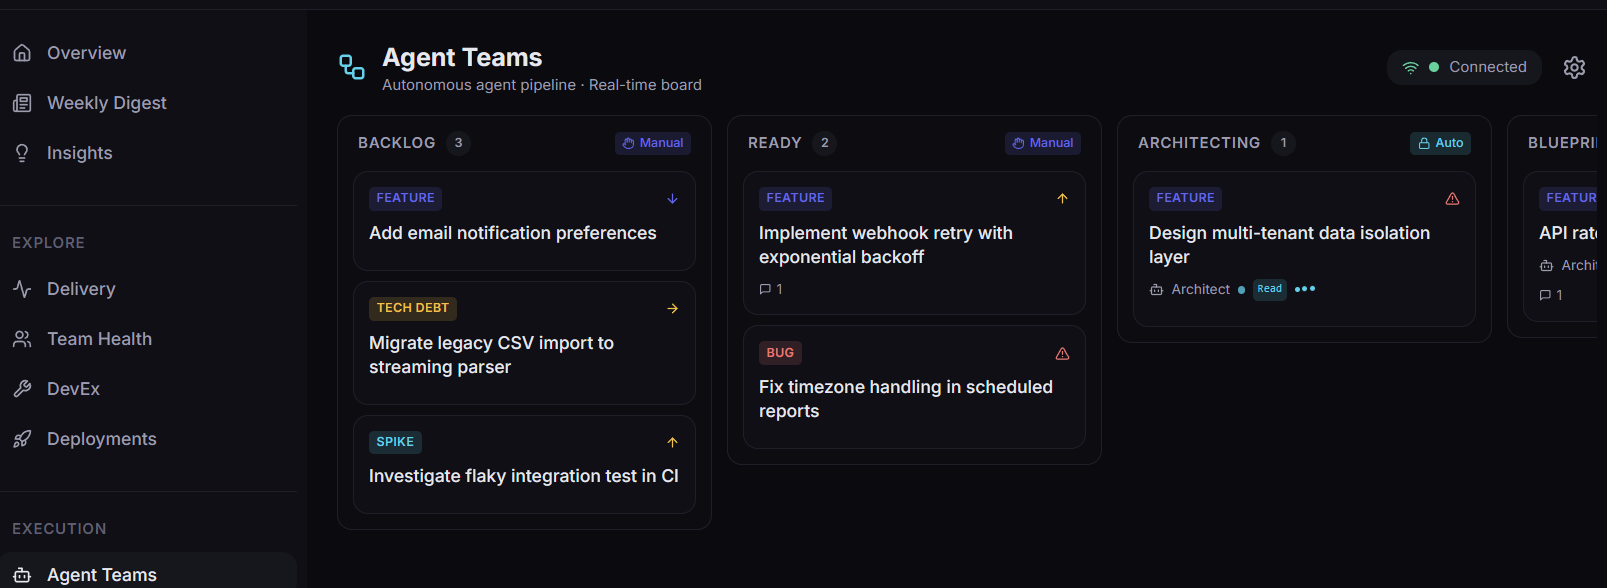The width and height of the screenshot is (1607, 588).
Task: Open Team Health page
Action: [148, 339]
